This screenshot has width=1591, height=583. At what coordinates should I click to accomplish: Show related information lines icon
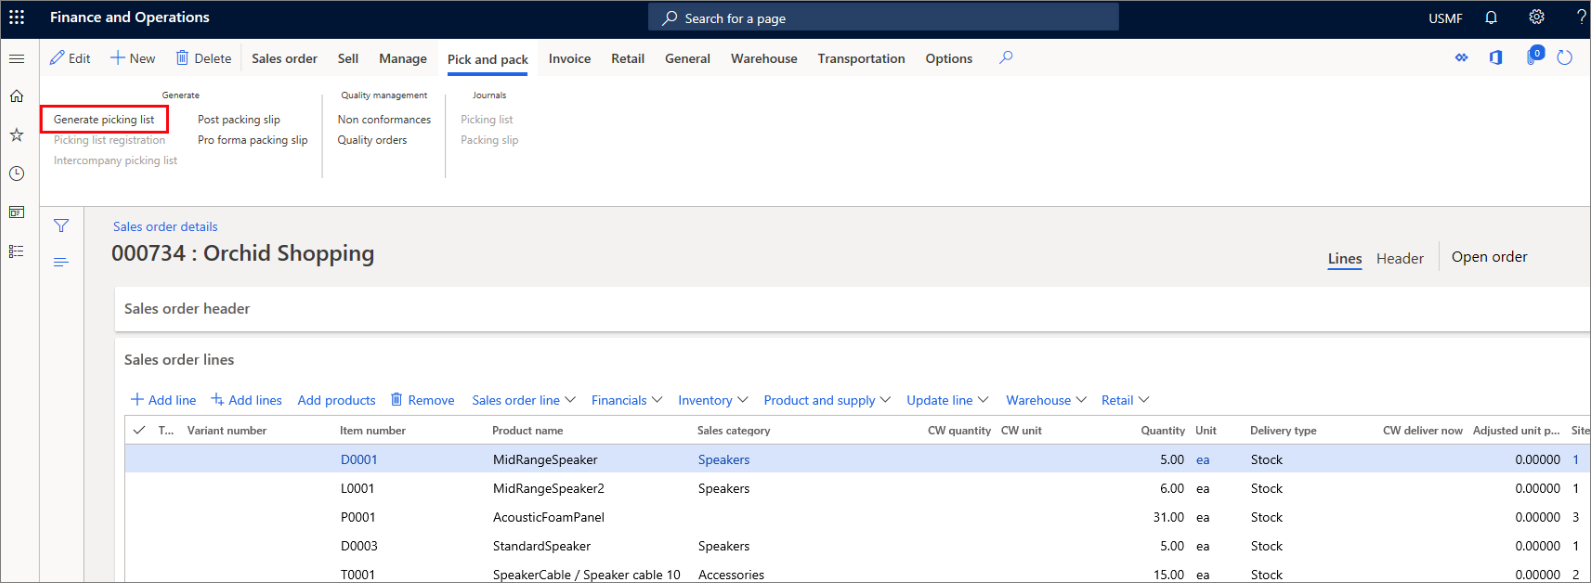point(61,262)
